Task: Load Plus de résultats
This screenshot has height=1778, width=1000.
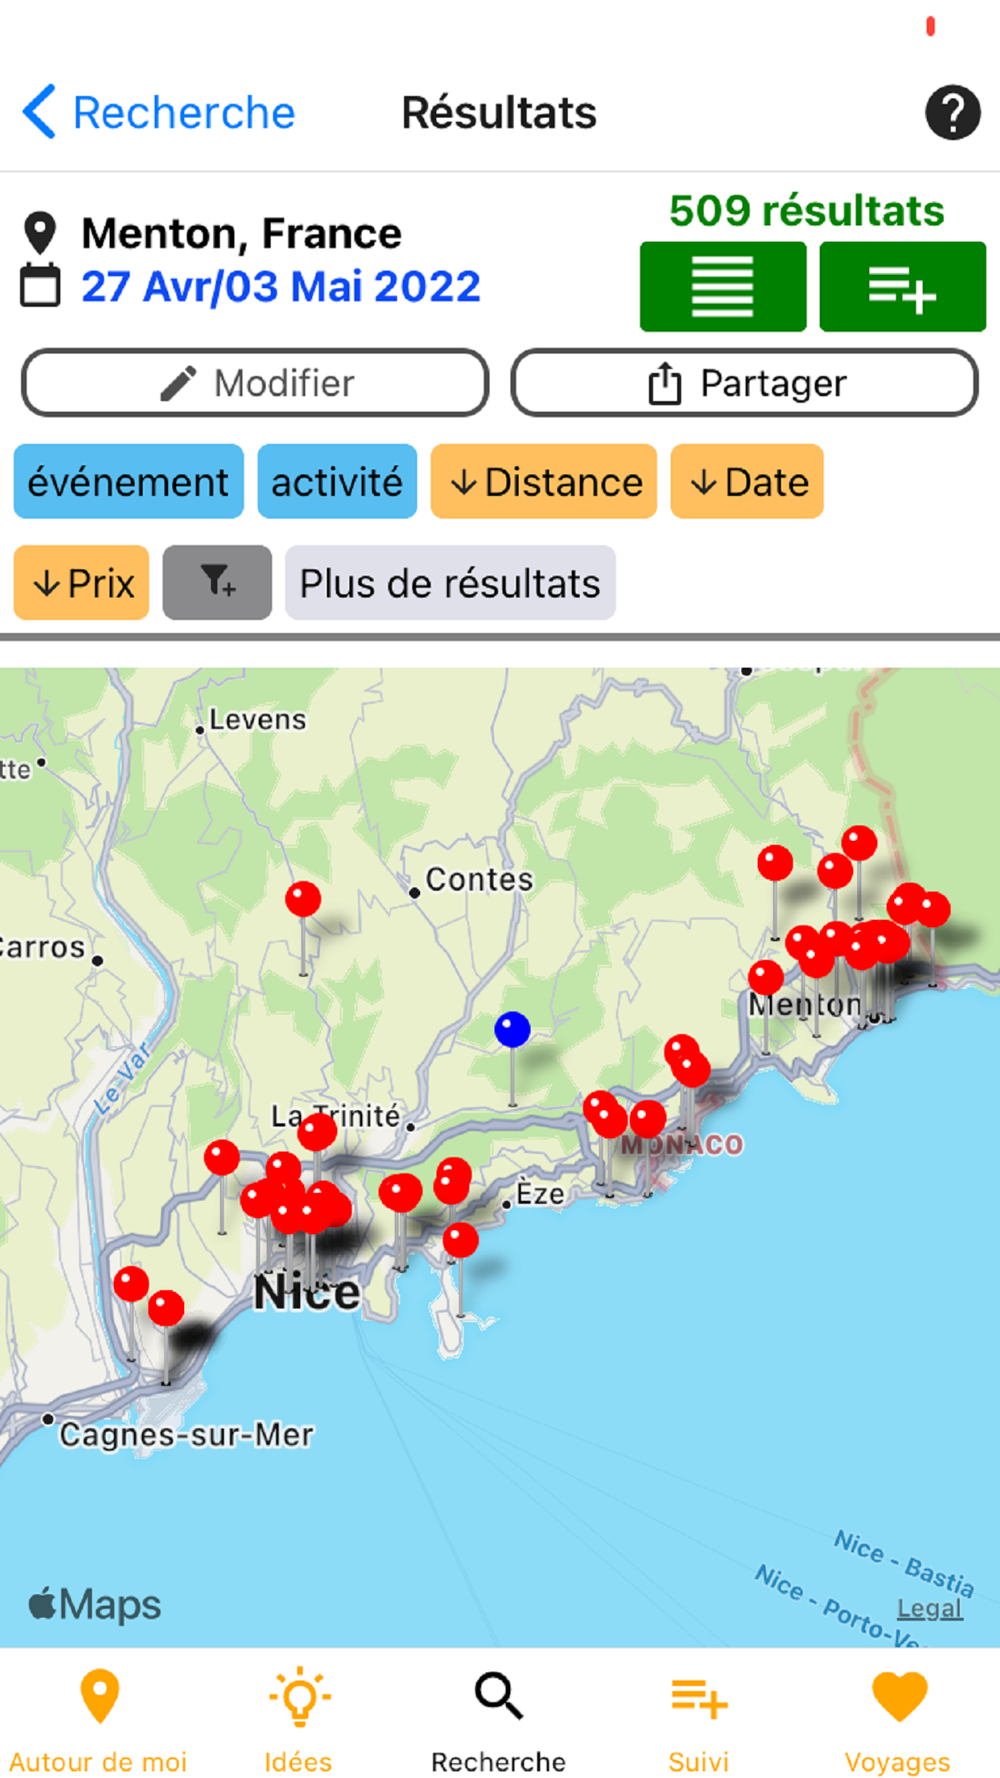Action: (x=450, y=583)
